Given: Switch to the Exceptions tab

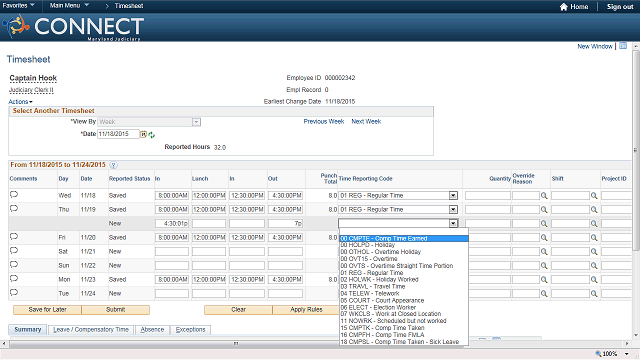Looking at the screenshot, I should click(x=191, y=330).
